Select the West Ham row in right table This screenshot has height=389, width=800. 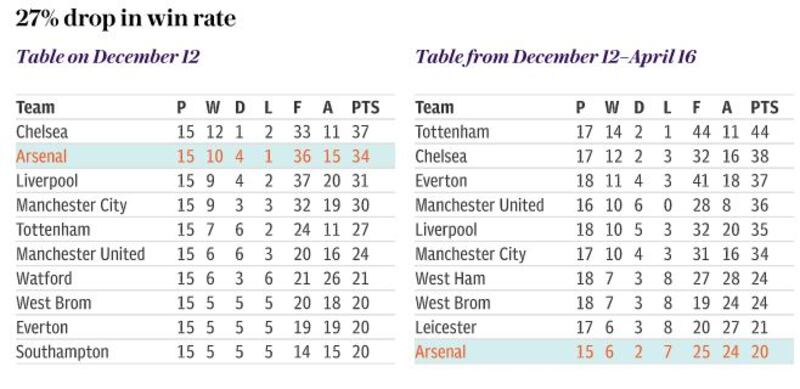[604, 278]
